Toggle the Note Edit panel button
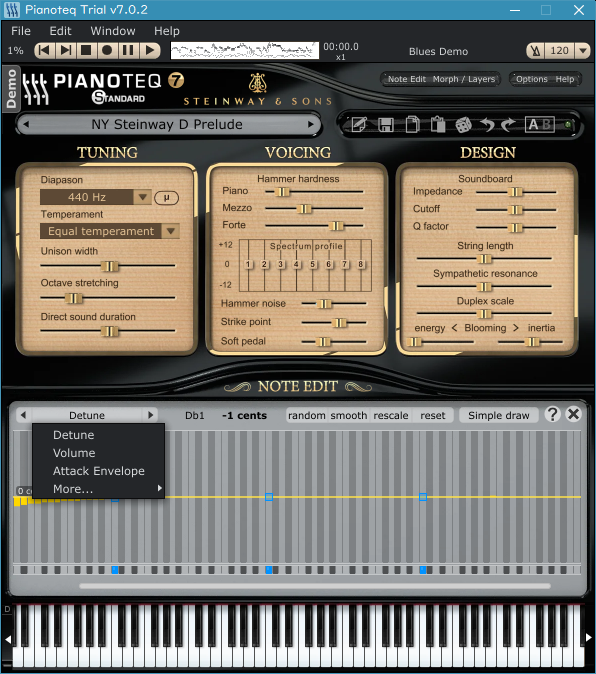The width and height of the screenshot is (596, 674). [x=407, y=79]
